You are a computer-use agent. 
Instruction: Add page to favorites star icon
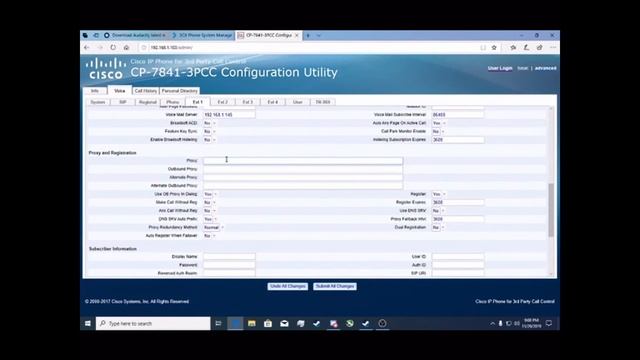click(494, 48)
